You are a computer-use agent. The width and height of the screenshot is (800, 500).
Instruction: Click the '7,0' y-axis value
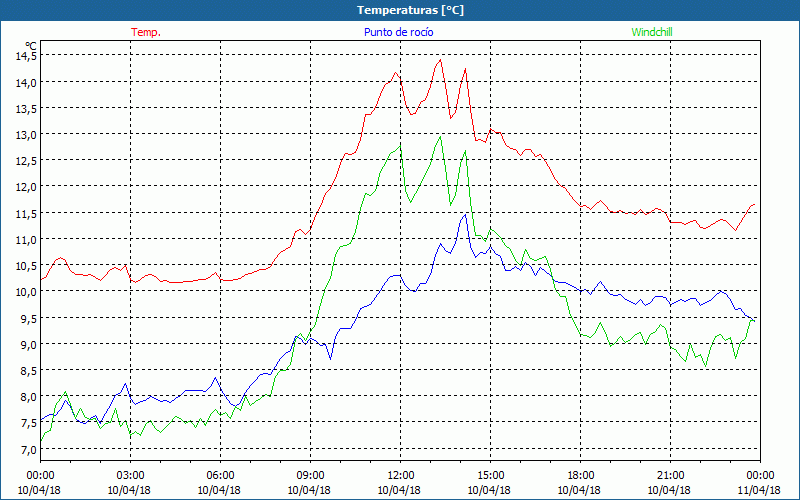coord(29,449)
